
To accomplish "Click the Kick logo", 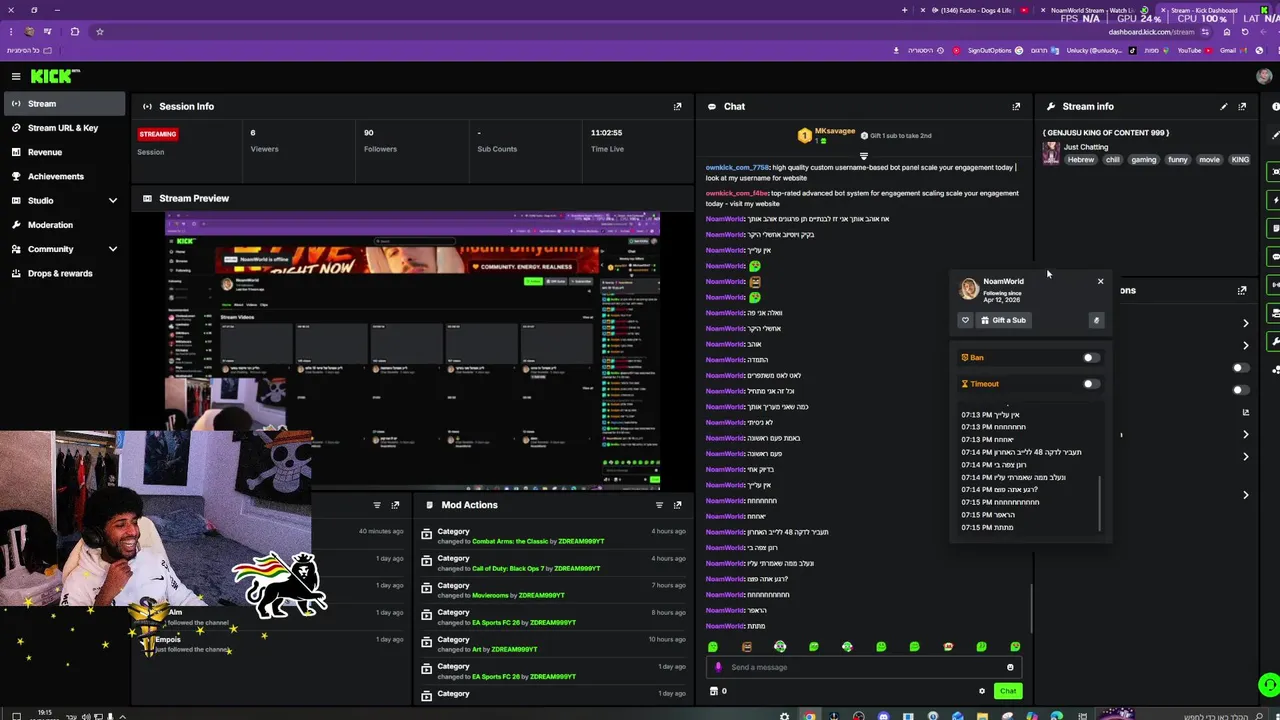I will coord(55,76).
